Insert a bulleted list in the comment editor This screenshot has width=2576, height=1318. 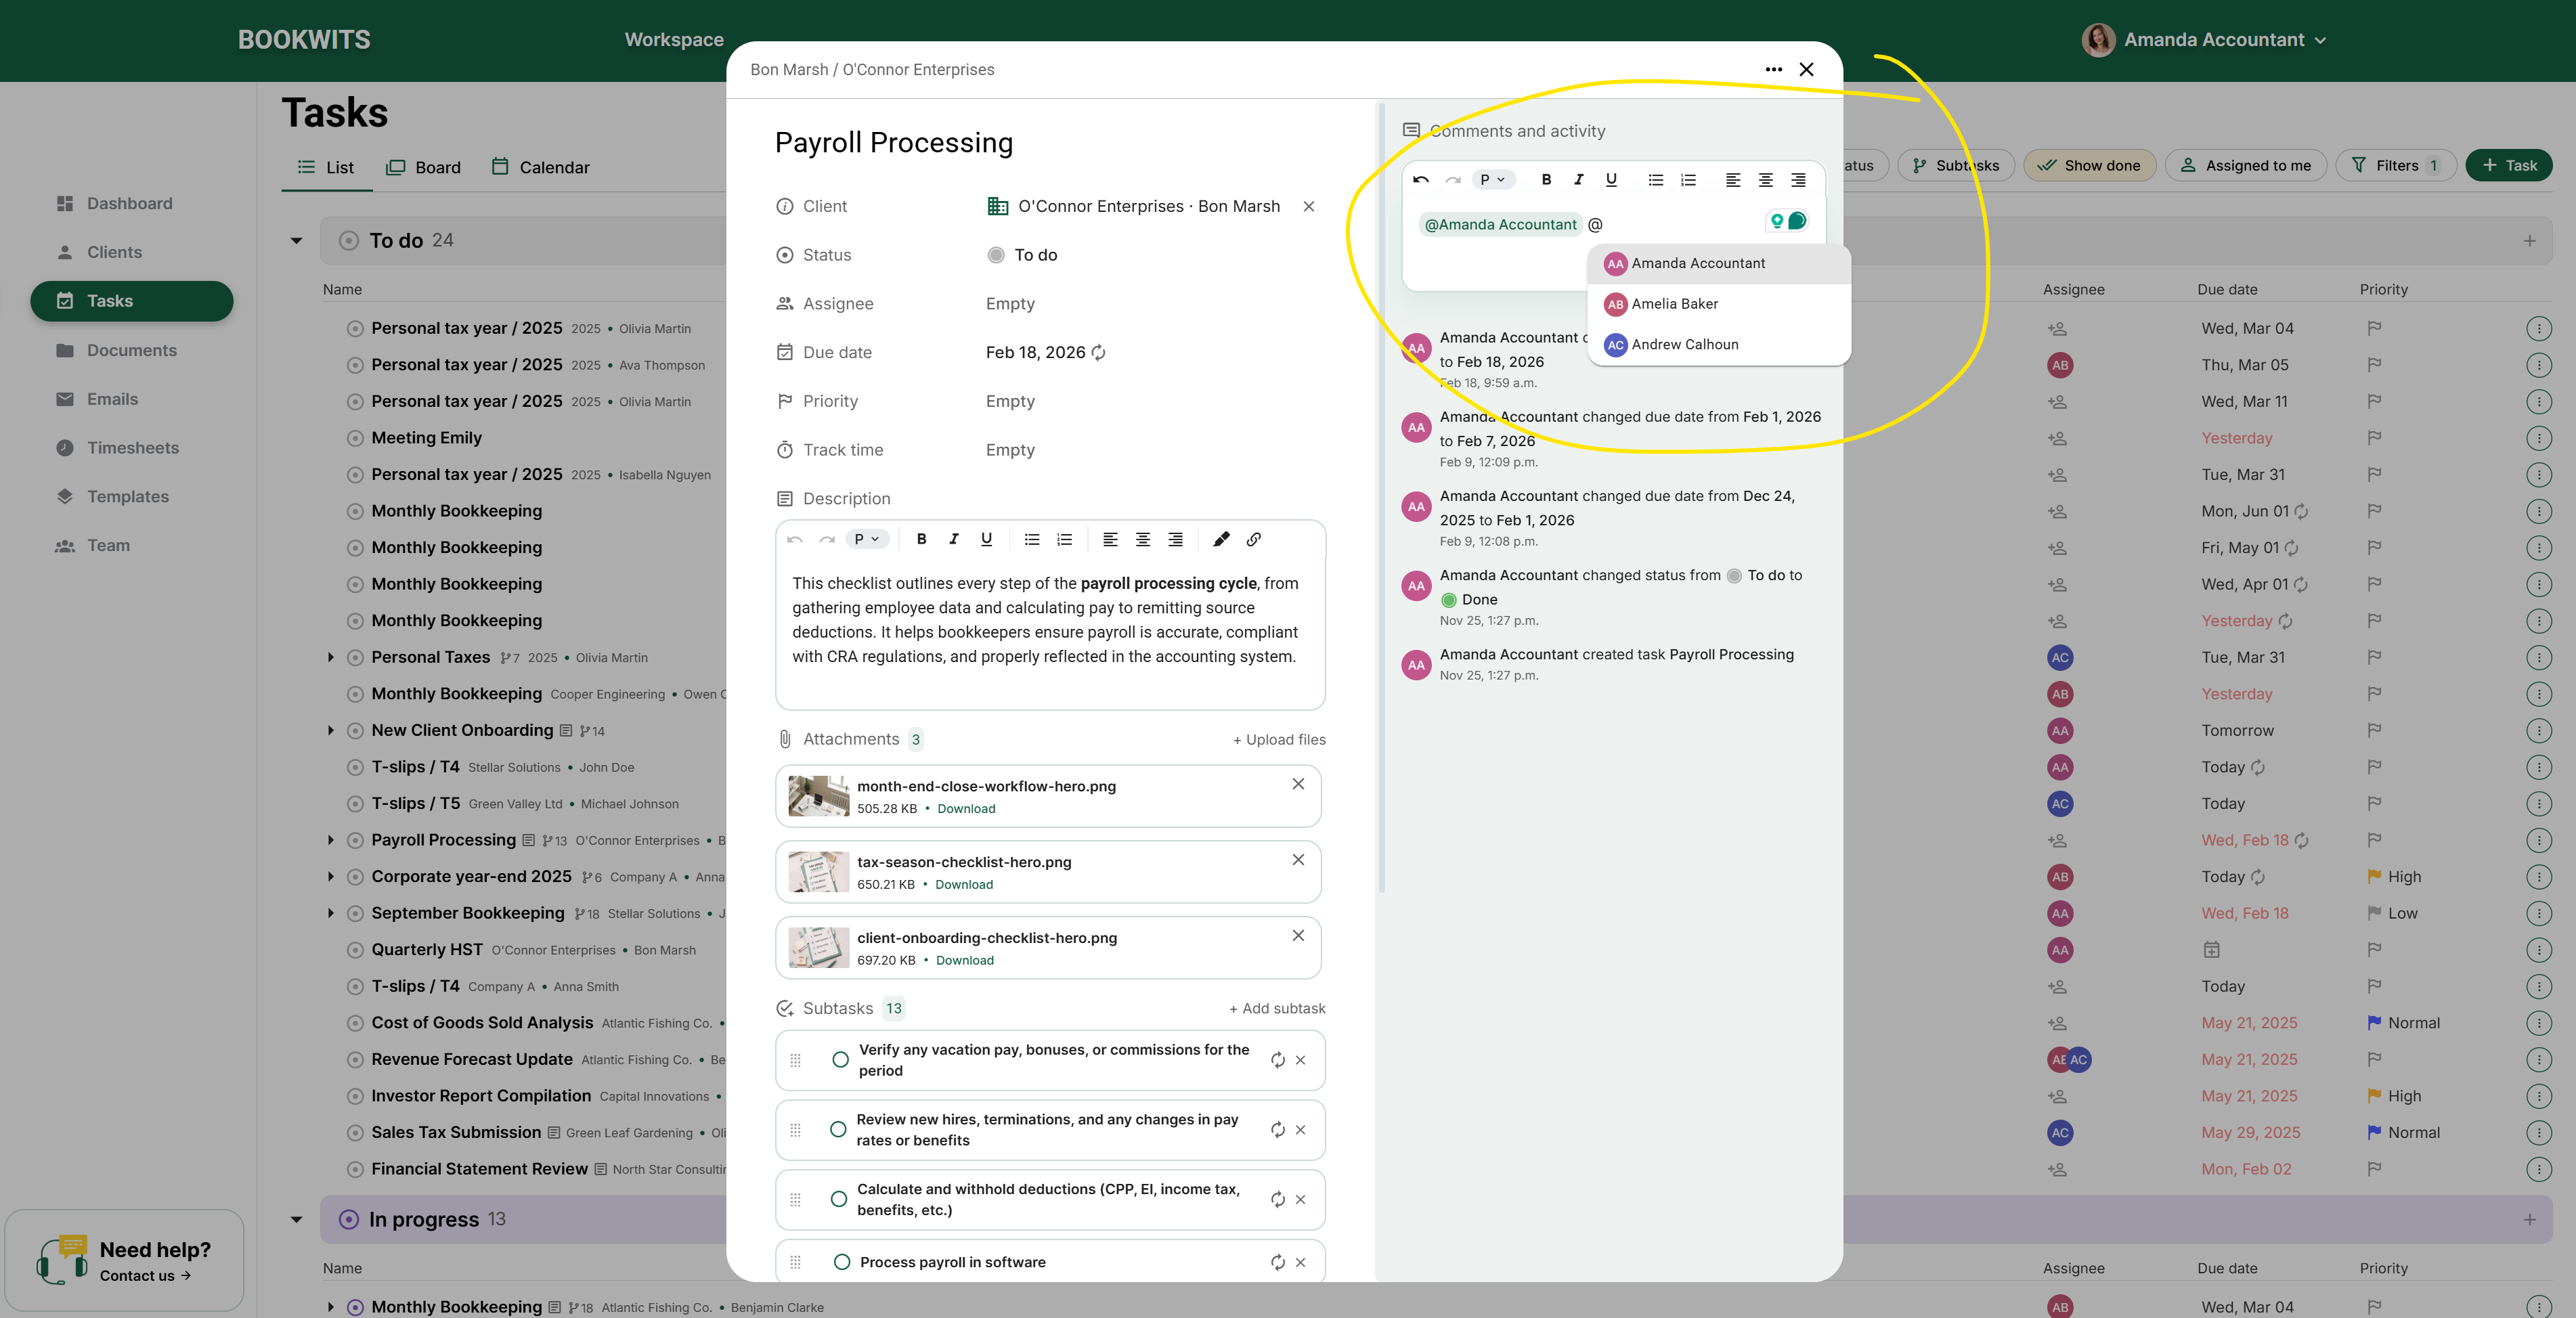pyautogui.click(x=1655, y=180)
